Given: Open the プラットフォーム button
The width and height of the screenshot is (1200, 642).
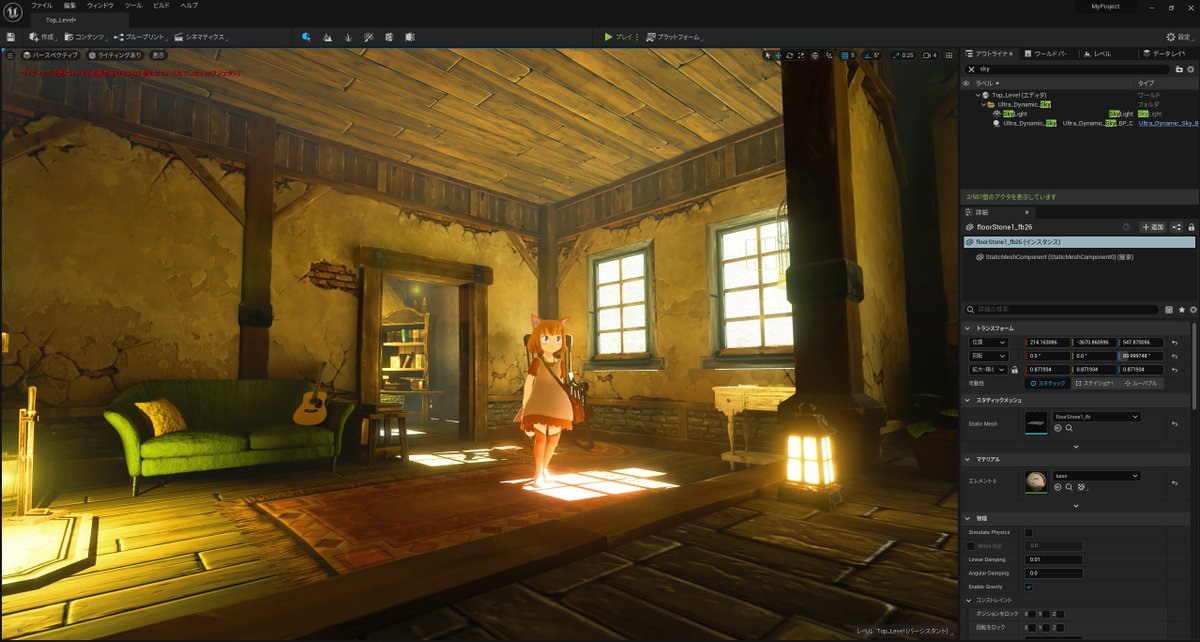Looking at the screenshot, I should (x=675, y=37).
